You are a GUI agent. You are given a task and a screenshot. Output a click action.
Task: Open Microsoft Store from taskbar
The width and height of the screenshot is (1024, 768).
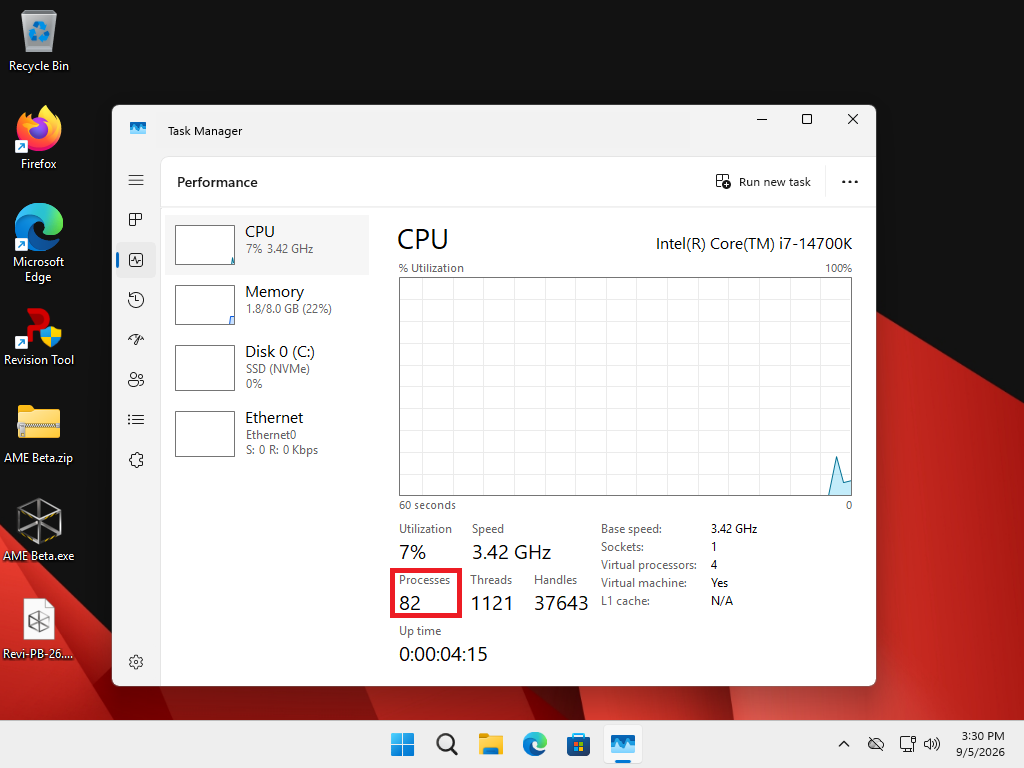579,744
